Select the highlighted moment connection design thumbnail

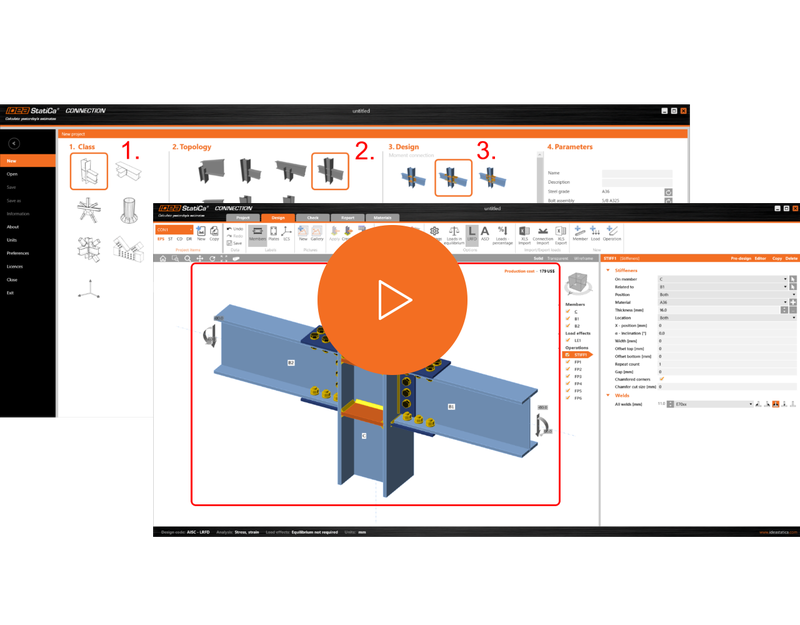pos(453,178)
